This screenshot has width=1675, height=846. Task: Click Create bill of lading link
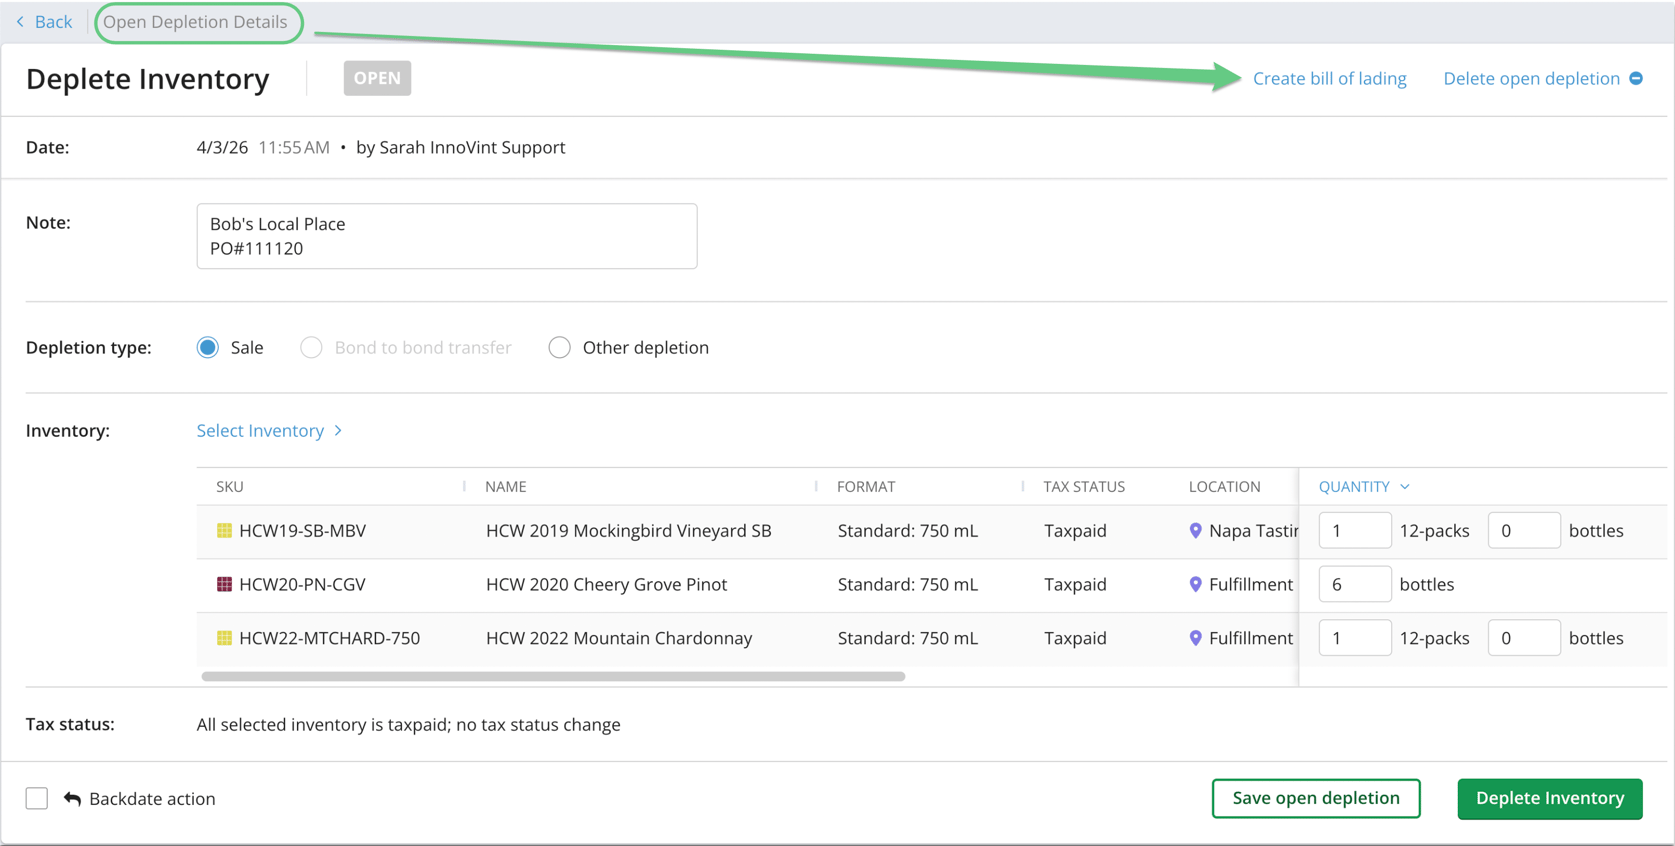(x=1329, y=78)
